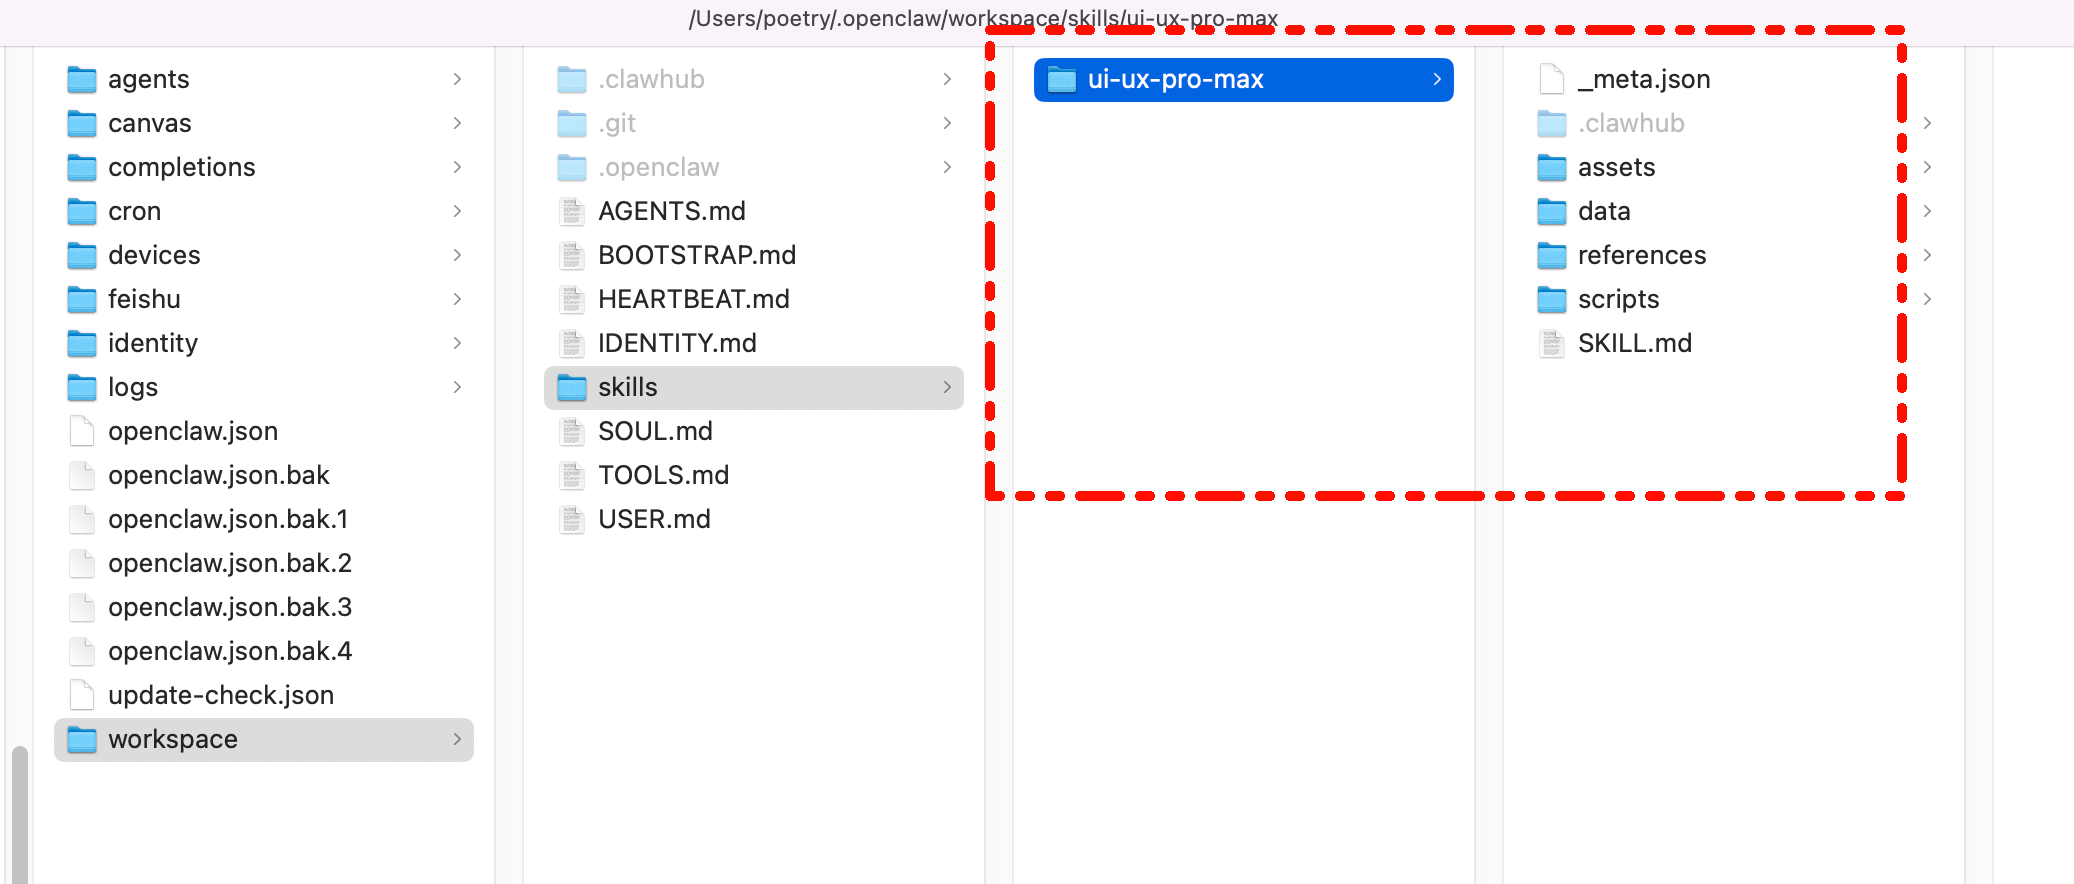The height and width of the screenshot is (884, 2074).
Task: Select the logs folder name
Action: click(133, 387)
